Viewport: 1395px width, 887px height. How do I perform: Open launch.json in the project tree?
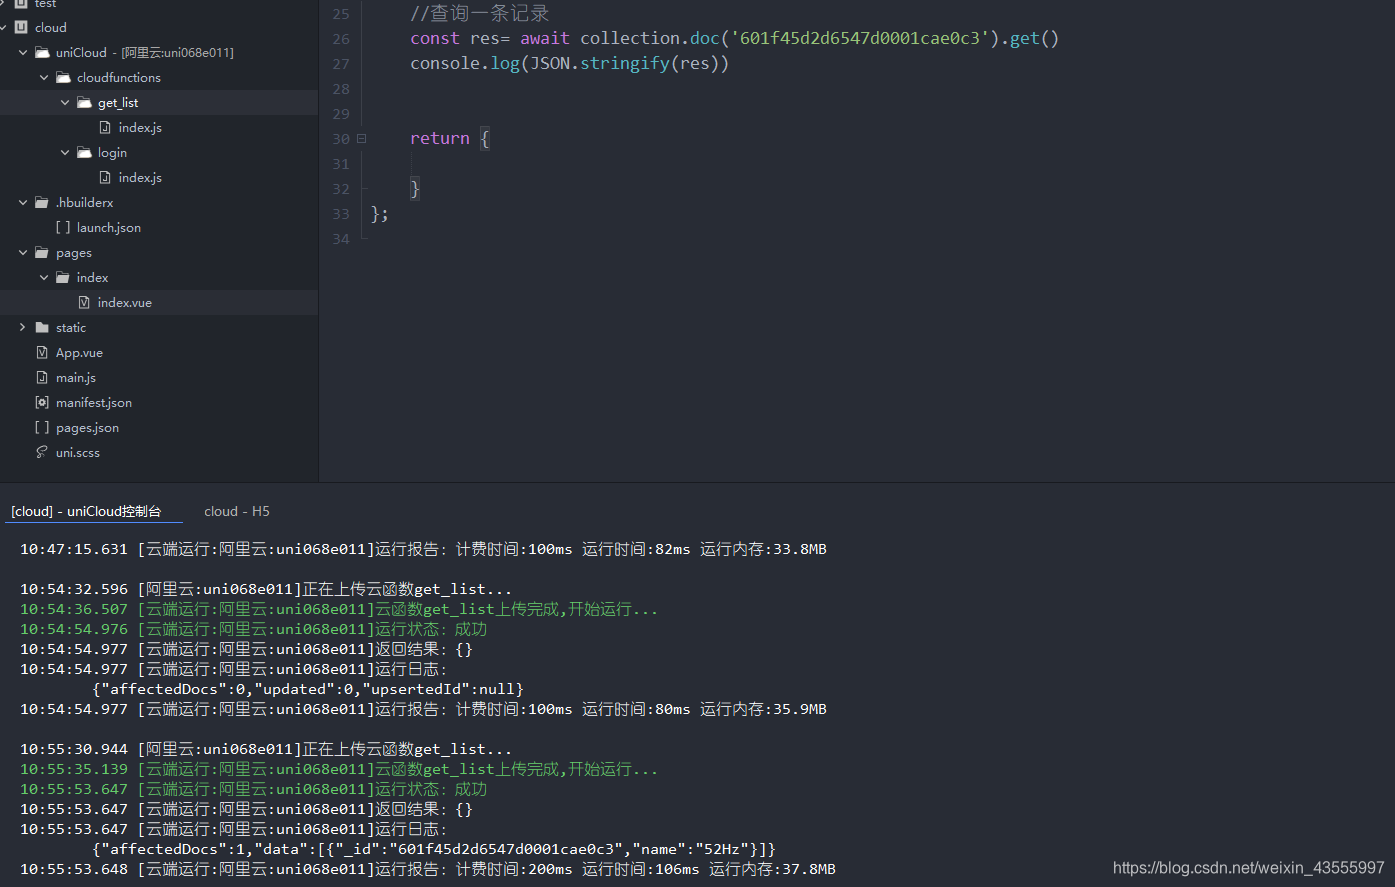pos(109,228)
